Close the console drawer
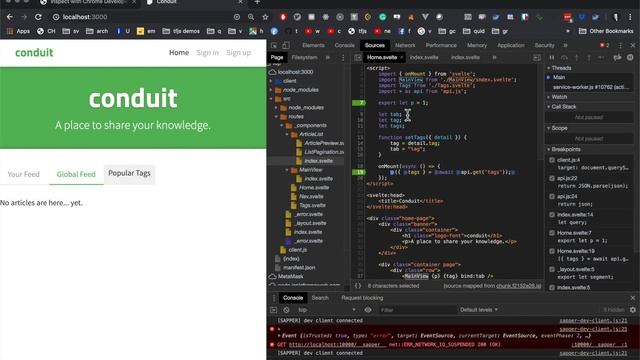 point(633,298)
